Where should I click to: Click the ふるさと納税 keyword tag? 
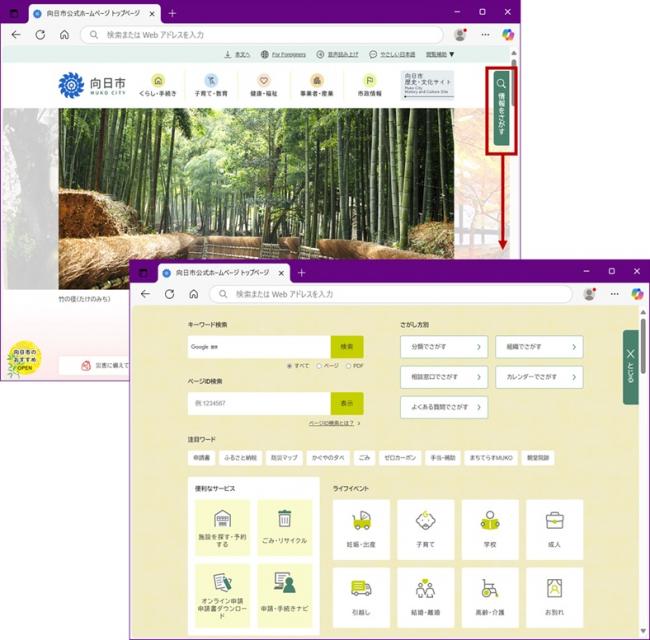[x=241, y=457]
